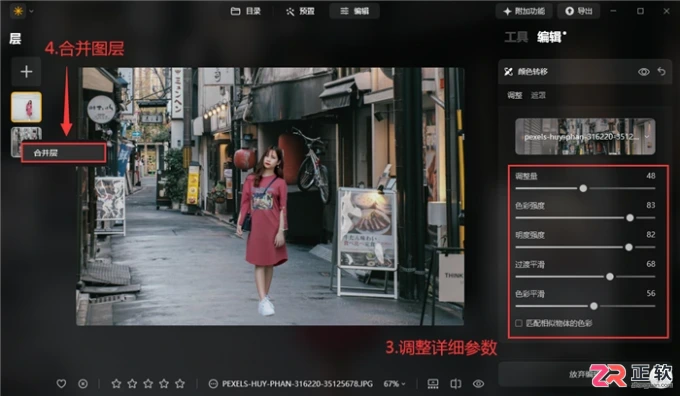Screen dimensions: 680x396
Task: Click the 导出 export button
Action: 579,11
